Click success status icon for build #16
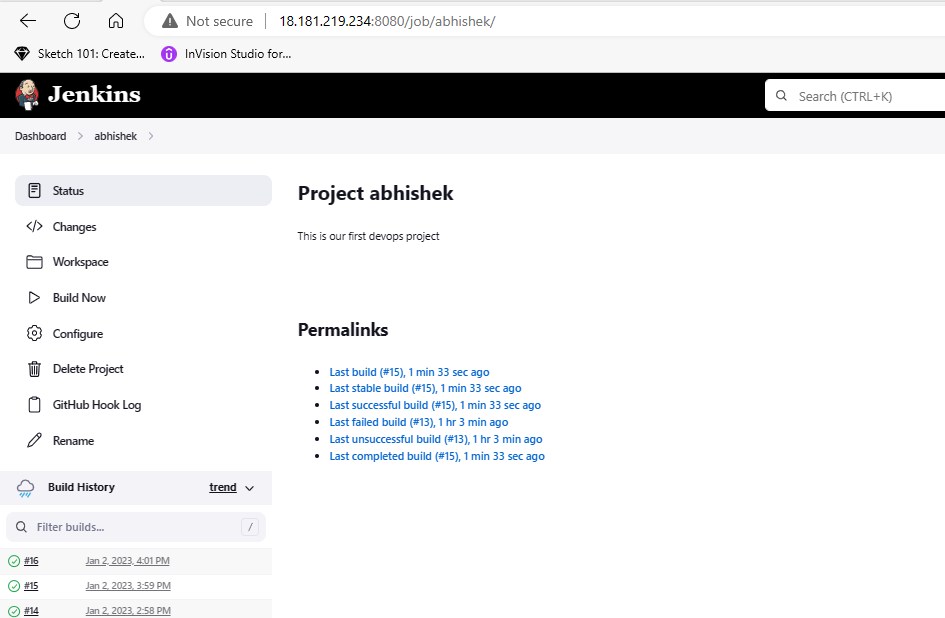945x618 pixels. (14, 561)
